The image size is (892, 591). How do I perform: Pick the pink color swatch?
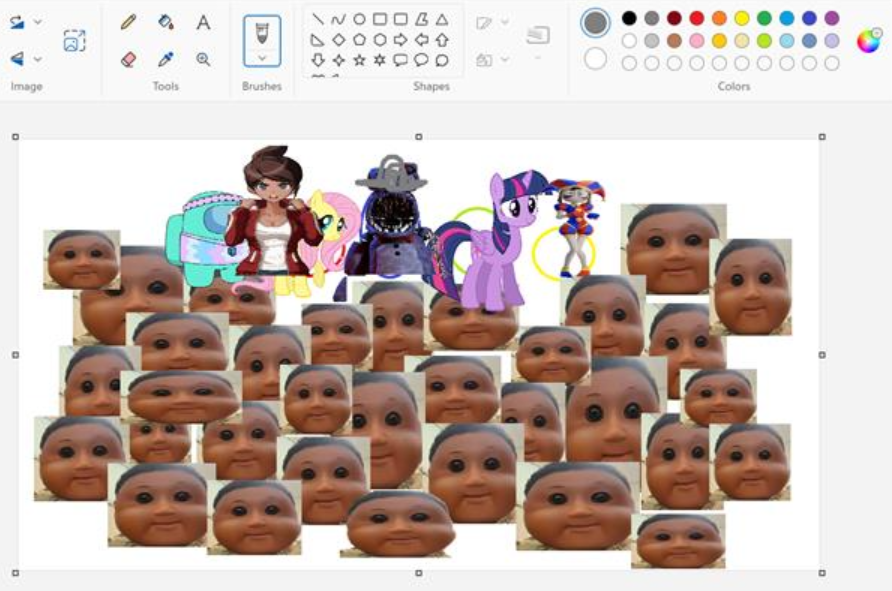tap(697, 40)
